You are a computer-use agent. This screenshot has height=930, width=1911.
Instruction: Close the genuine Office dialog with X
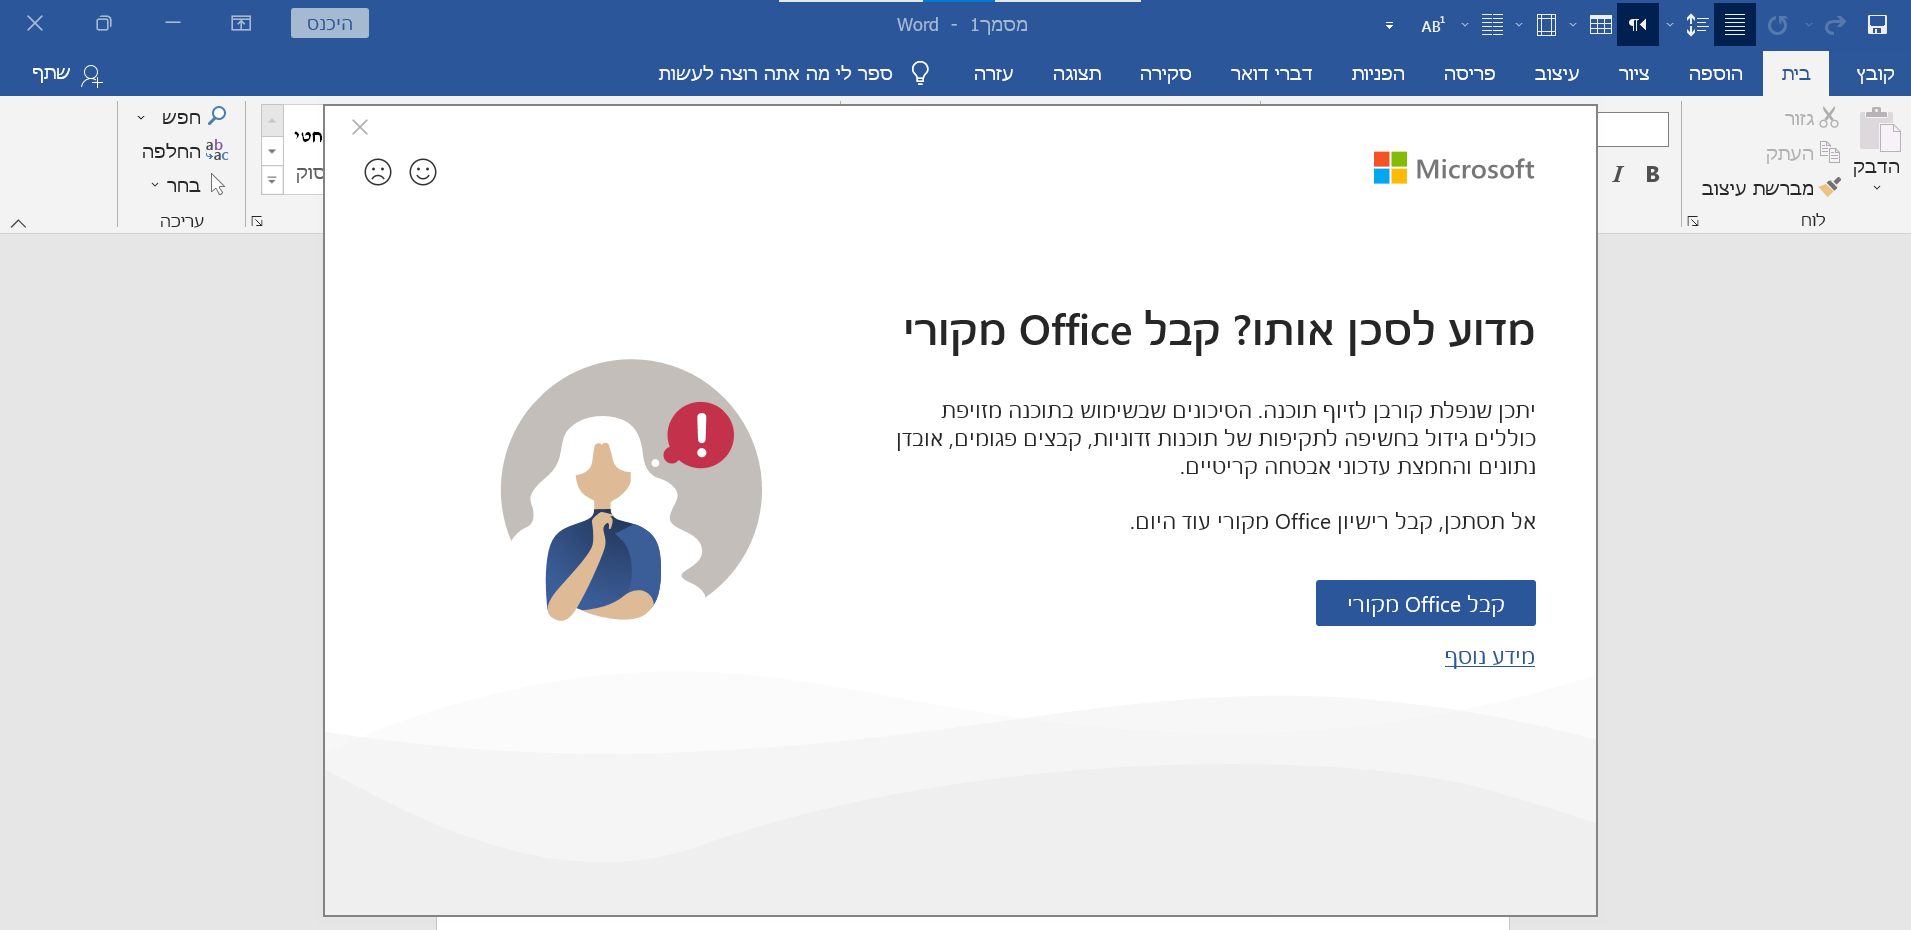click(360, 127)
